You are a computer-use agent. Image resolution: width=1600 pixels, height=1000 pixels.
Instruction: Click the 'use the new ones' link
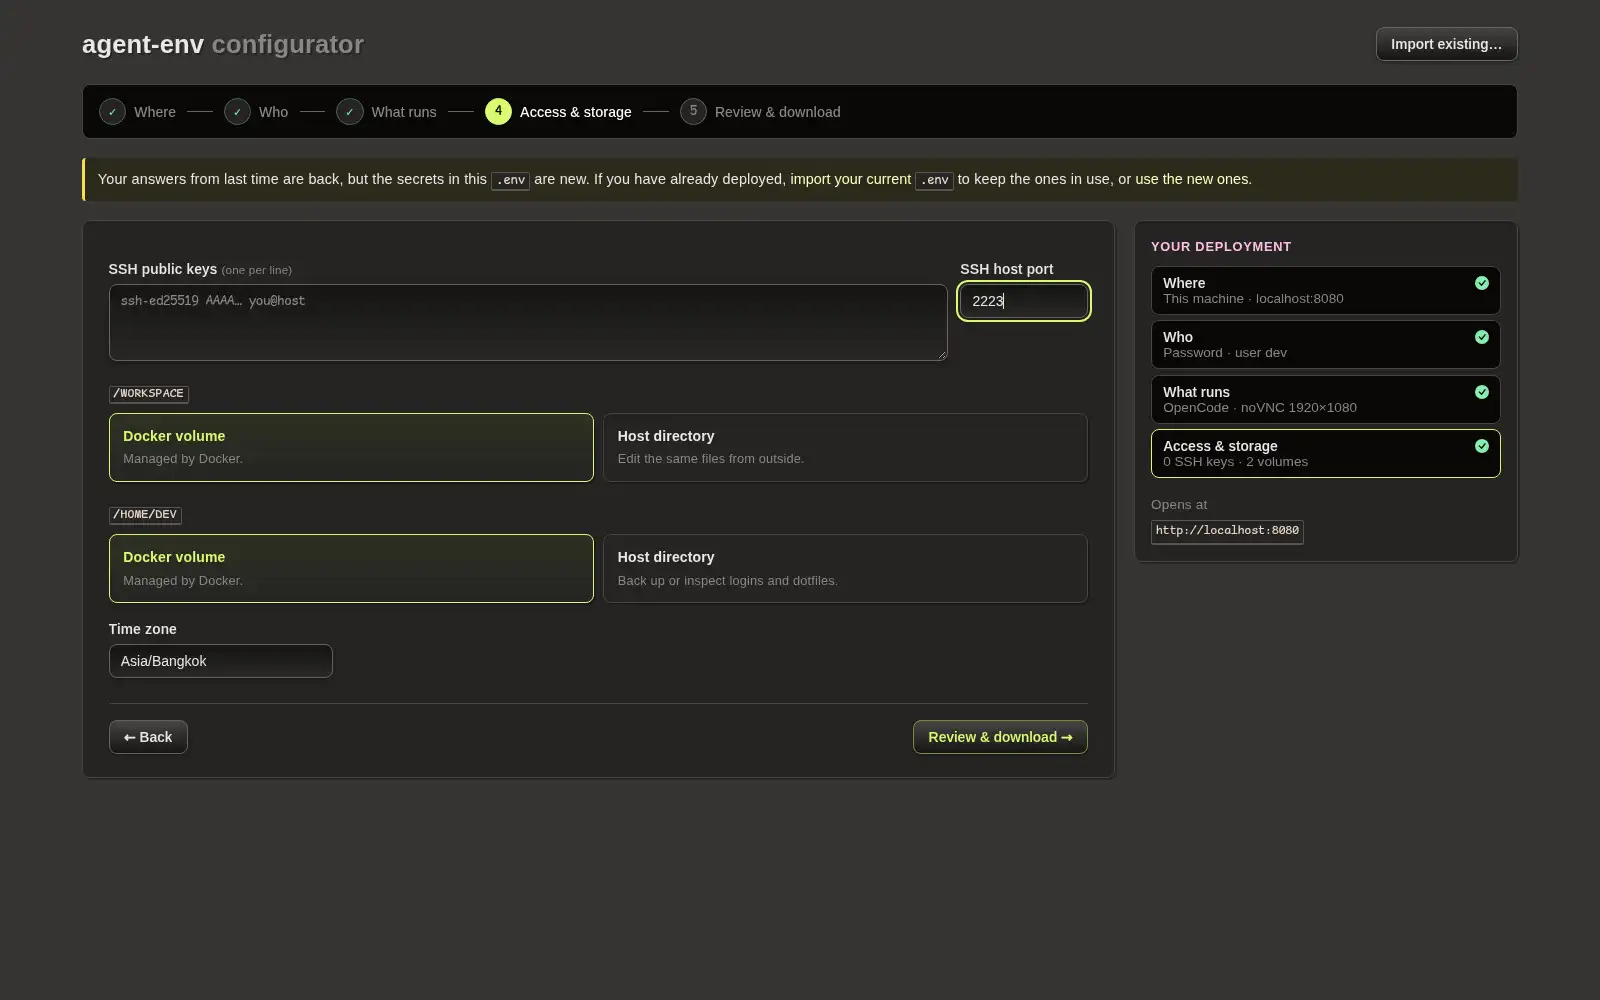1191,179
